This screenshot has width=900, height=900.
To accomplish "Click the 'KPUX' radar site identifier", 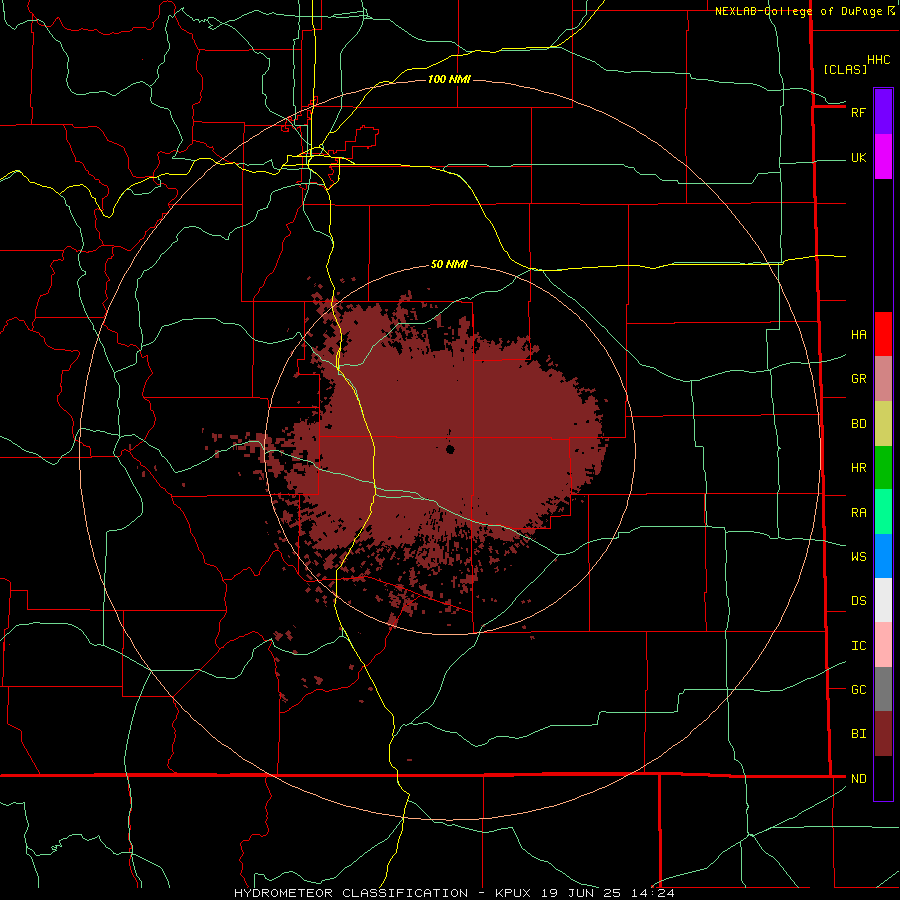I will [x=513, y=893].
